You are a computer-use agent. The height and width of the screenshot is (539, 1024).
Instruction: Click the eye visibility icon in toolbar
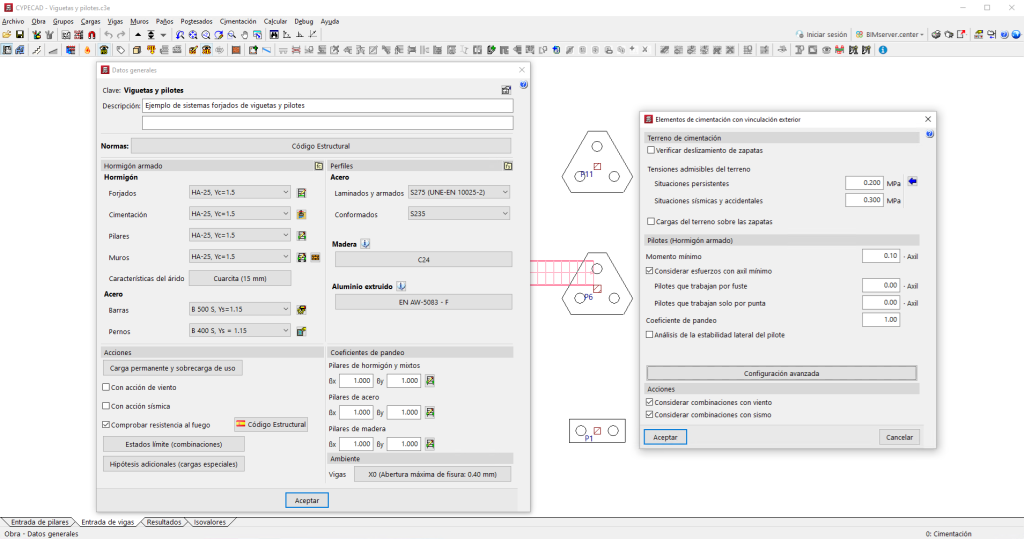click(x=826, y=50)
